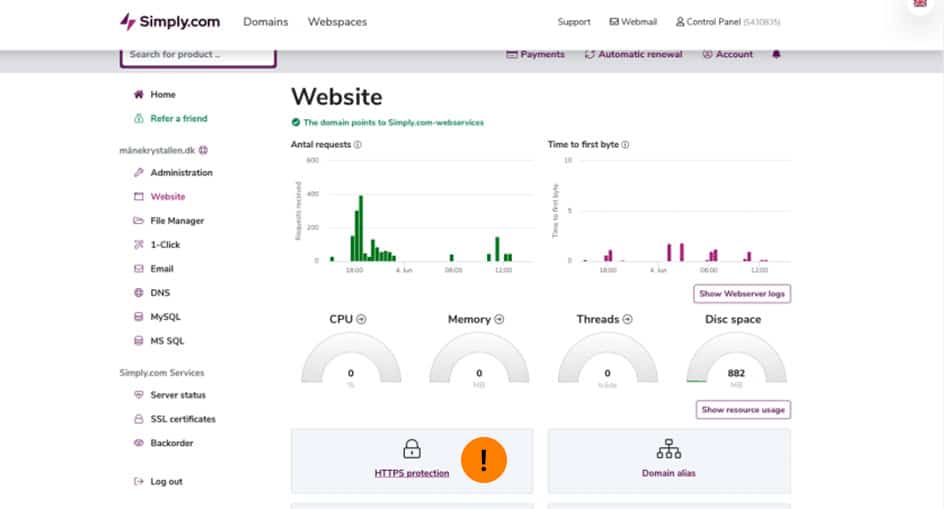The image size is (944, 509).
Task: Click the language flag in the corner
Action: pos(920,4)
